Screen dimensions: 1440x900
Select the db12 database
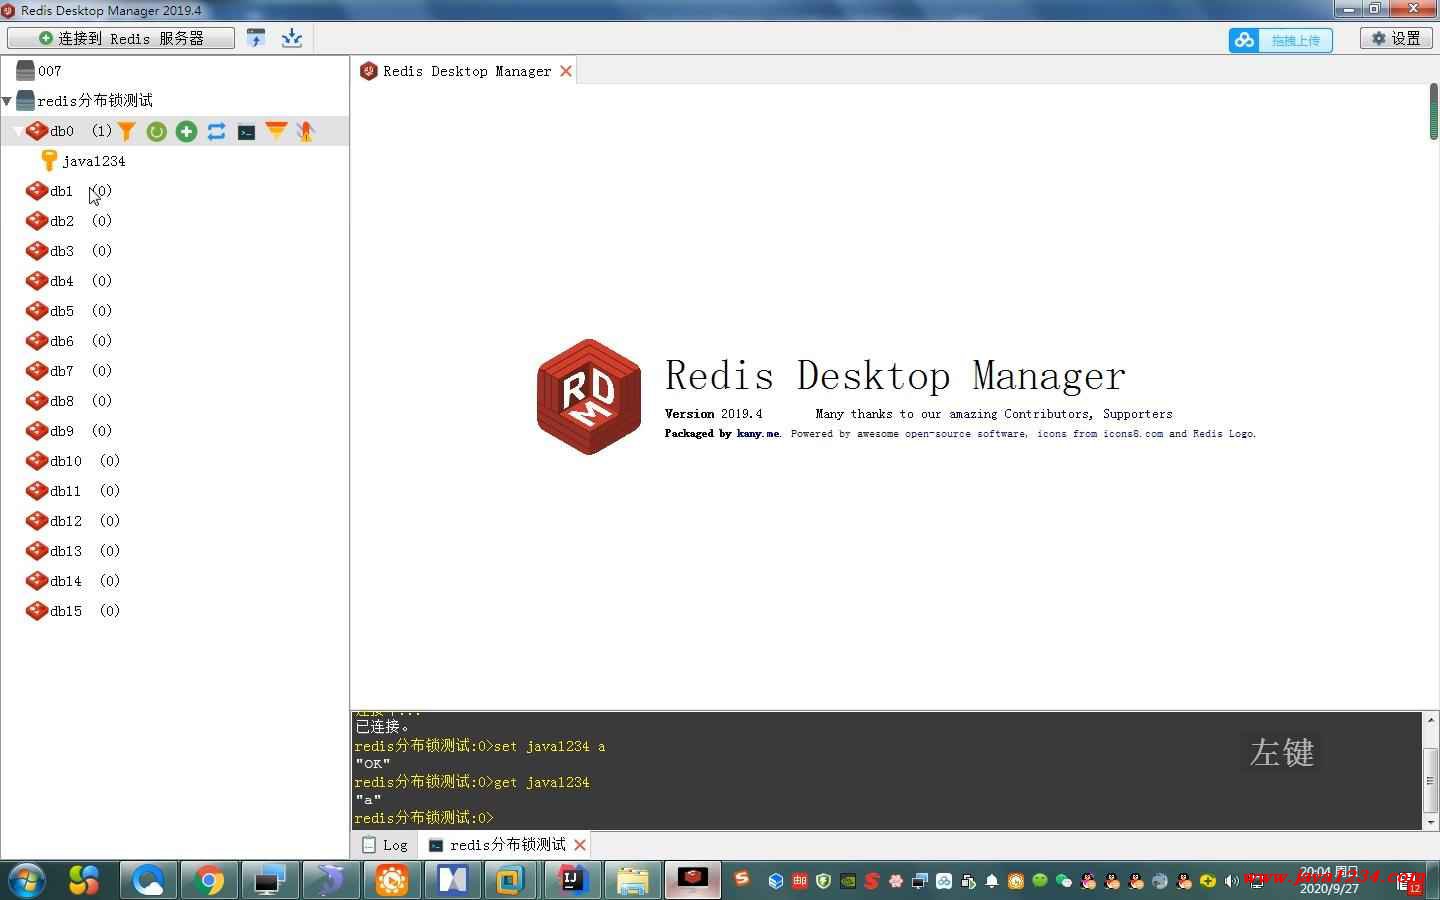[x=66, y=521]
